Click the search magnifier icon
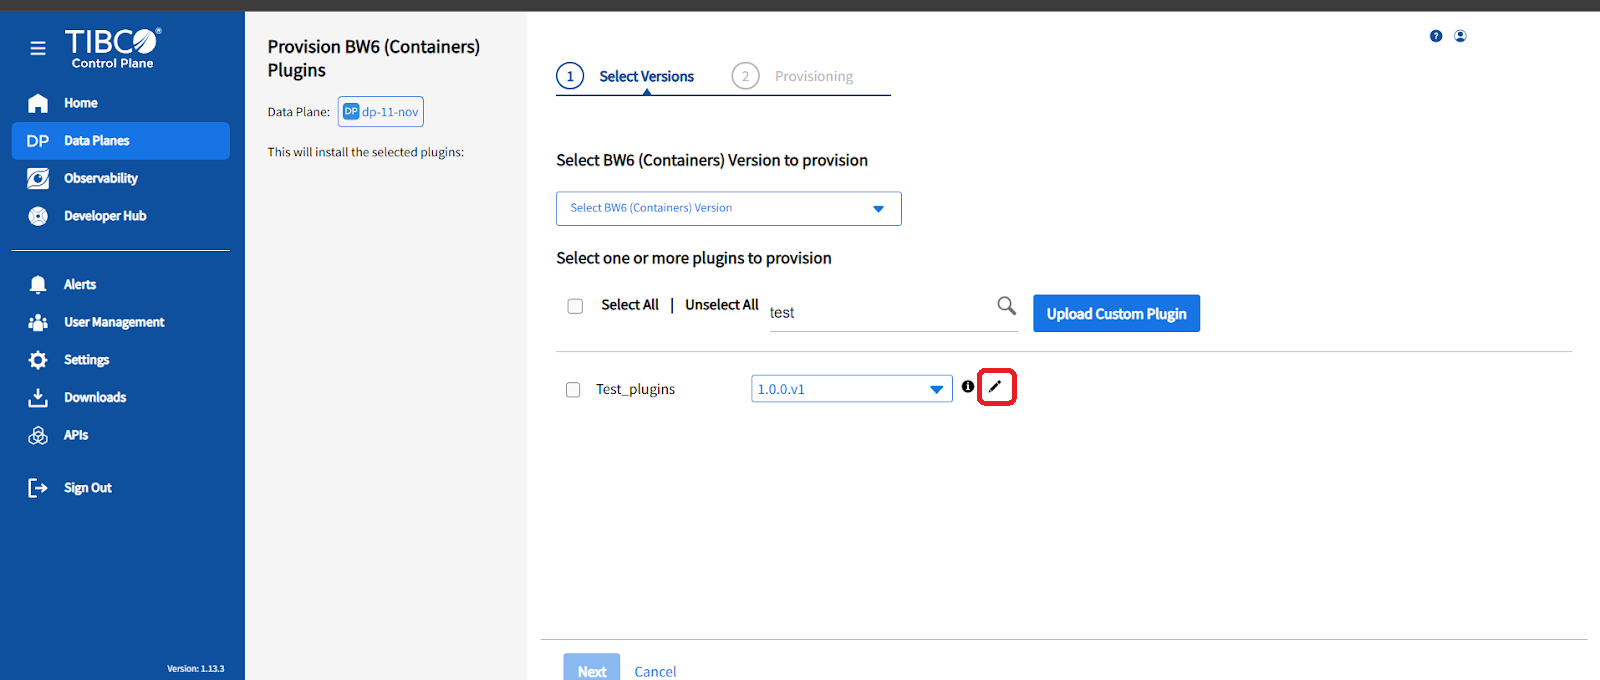The height and width of the screenshot is (680, 1600). click(1006, 306)
